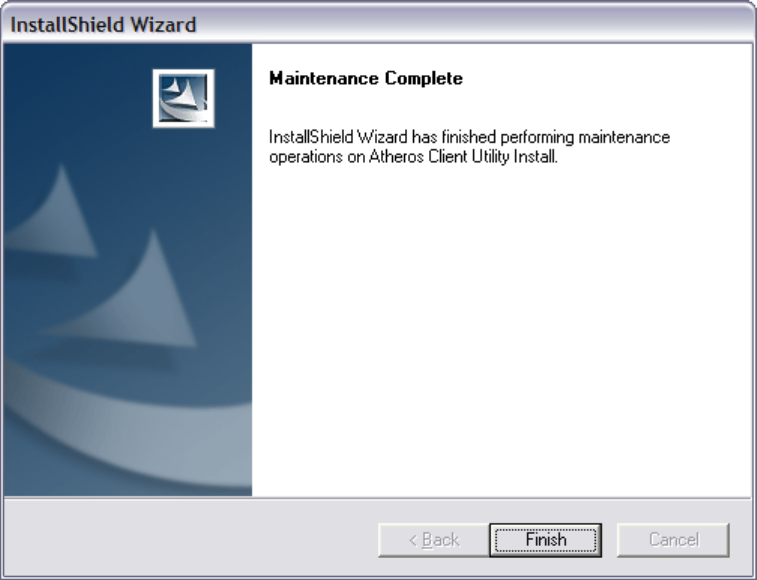
Task: Click the disabled Cancel button
Action: [x=673, y=540]
